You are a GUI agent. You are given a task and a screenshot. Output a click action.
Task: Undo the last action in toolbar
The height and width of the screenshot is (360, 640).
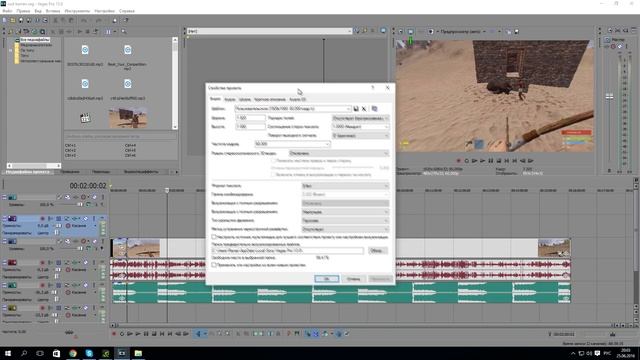[84, 20]
